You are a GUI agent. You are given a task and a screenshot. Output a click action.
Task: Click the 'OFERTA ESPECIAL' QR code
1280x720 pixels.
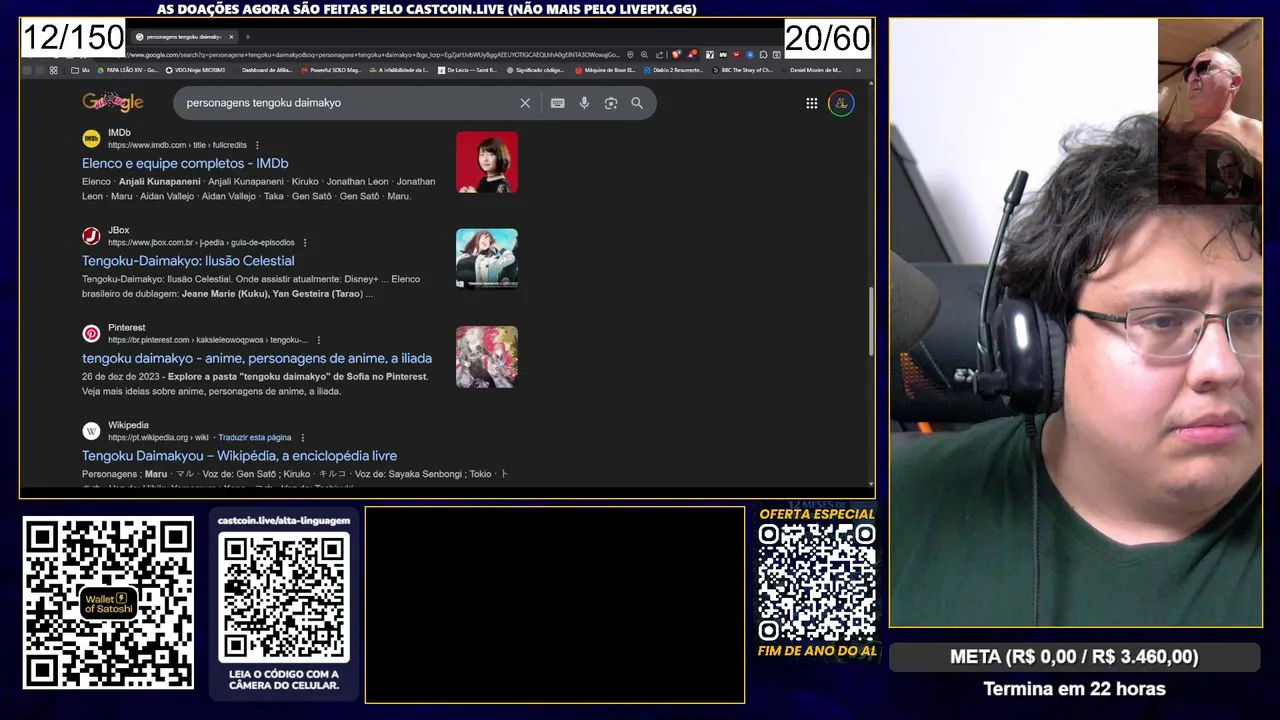pyautogui.click(x=817, y=582)
